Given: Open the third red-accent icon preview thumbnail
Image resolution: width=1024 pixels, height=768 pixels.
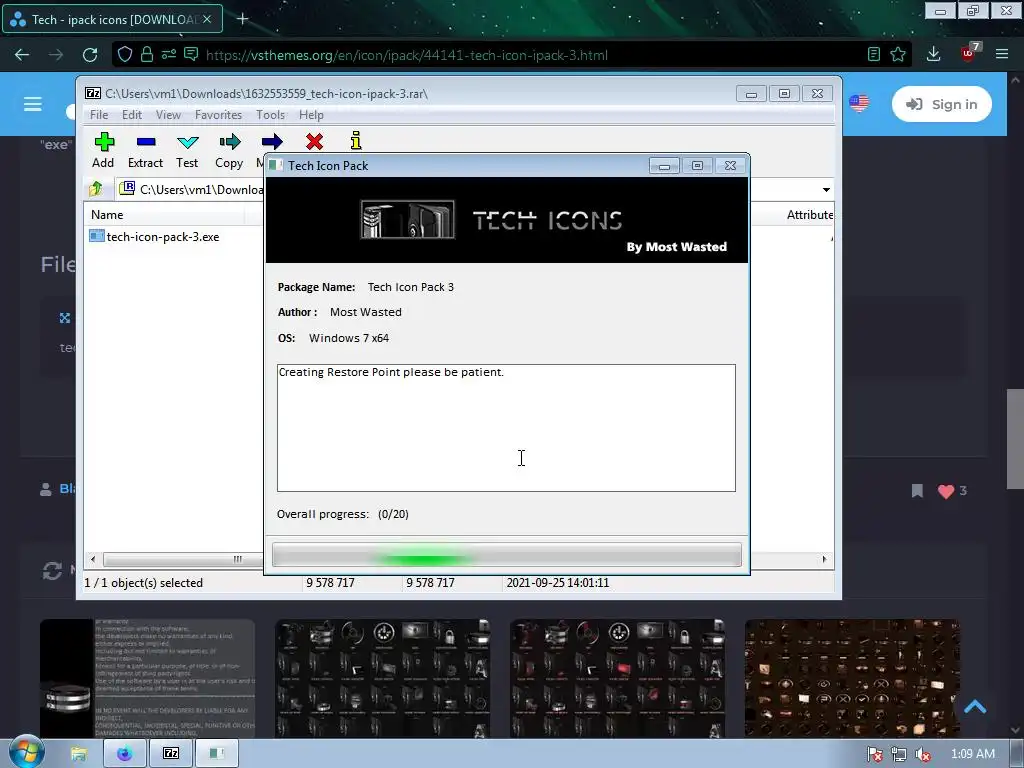Looking at the screenshot, I should click(618, 679).
